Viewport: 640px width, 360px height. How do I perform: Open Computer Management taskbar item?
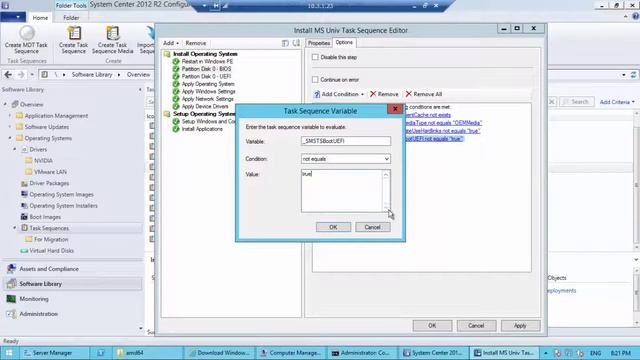[x=291, y=353]
